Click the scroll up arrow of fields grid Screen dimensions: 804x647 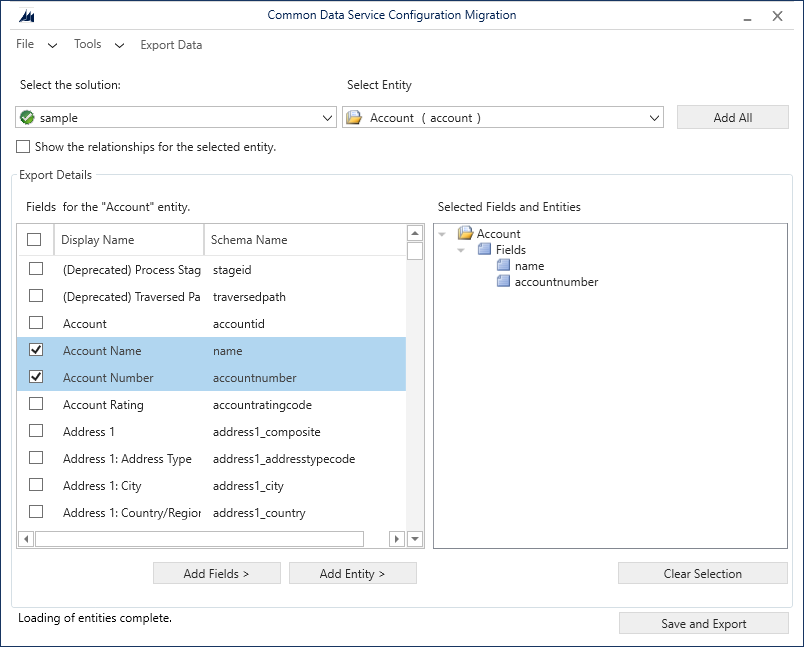(415, 233)
